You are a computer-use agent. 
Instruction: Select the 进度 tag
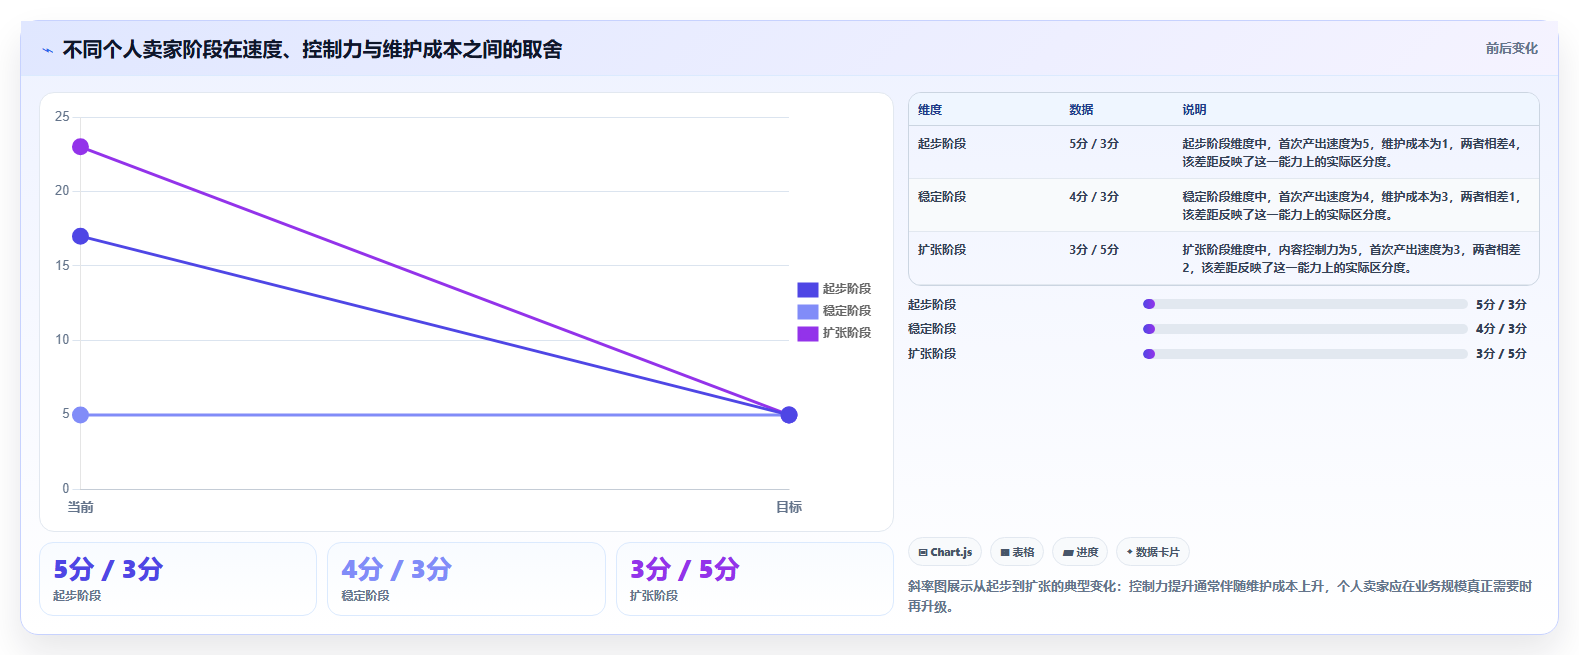pos(1080,552)
